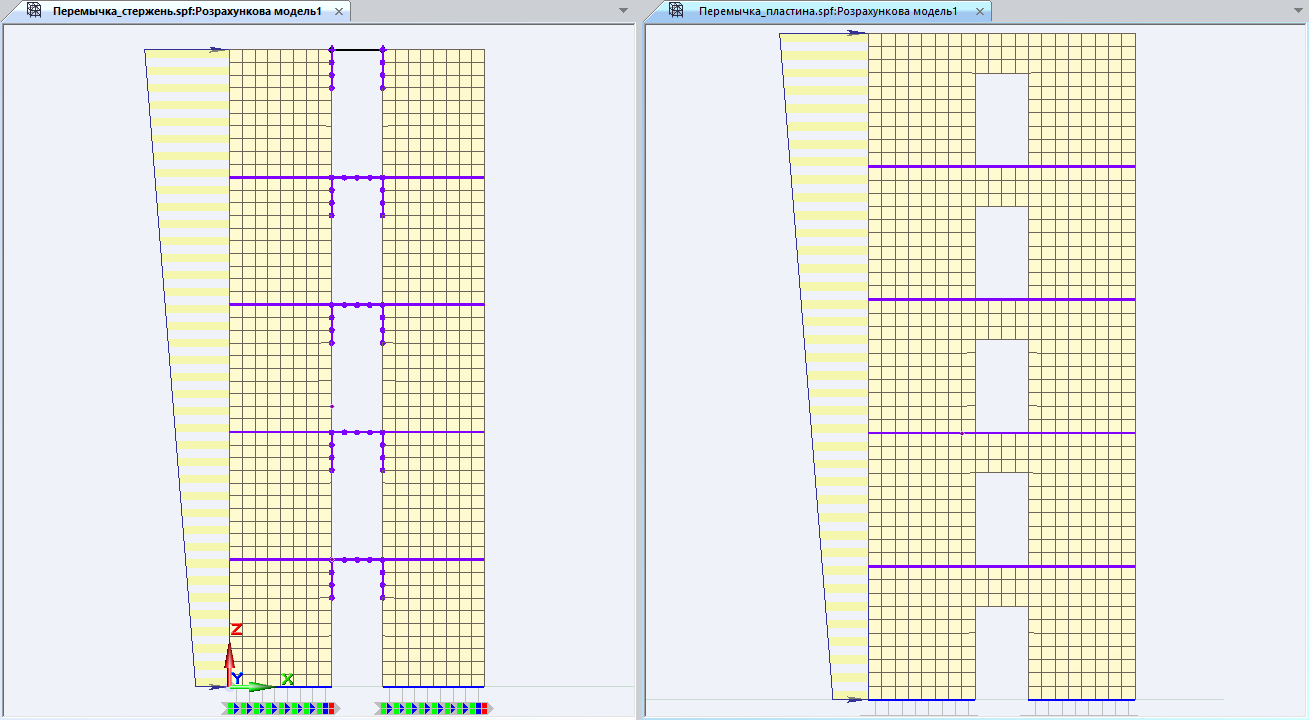Viewport: 1309px width, 720px height.
Task: Select the red Z axis arrow
Action: point(231,657)
